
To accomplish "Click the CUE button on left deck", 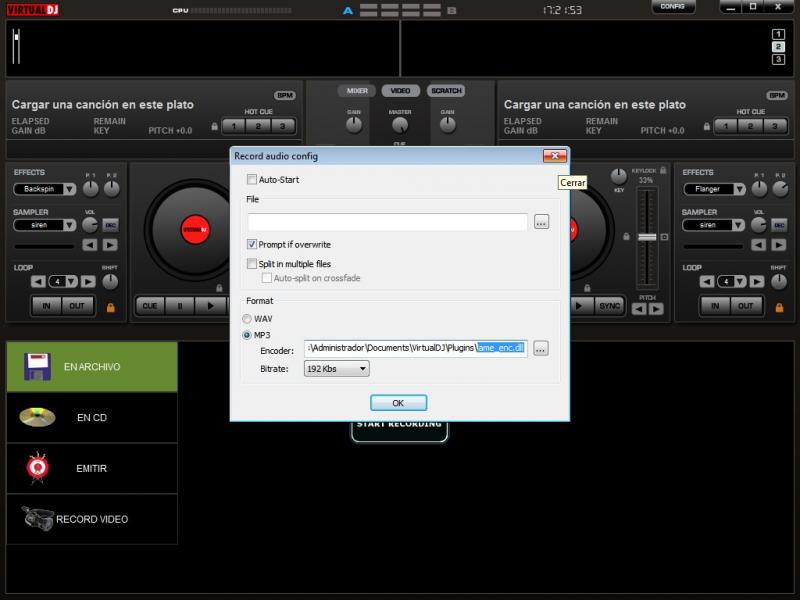I will 150,306.
